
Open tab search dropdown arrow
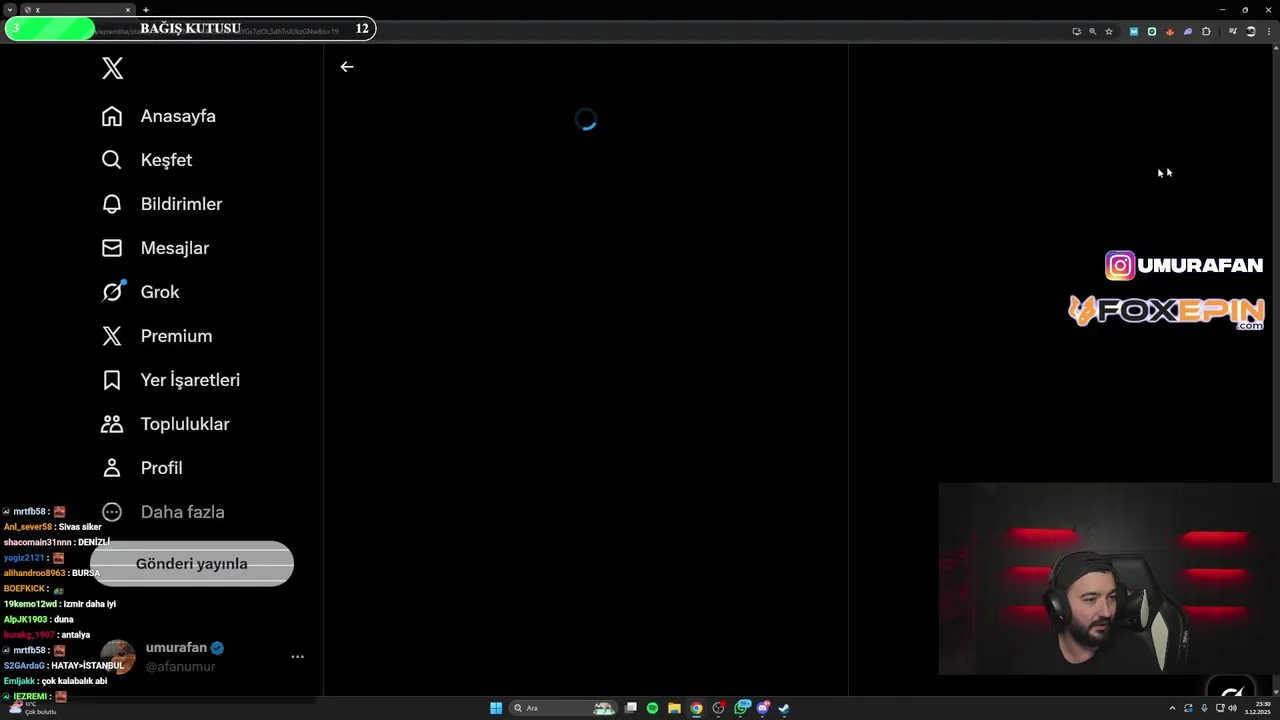(x=9, y=10)
